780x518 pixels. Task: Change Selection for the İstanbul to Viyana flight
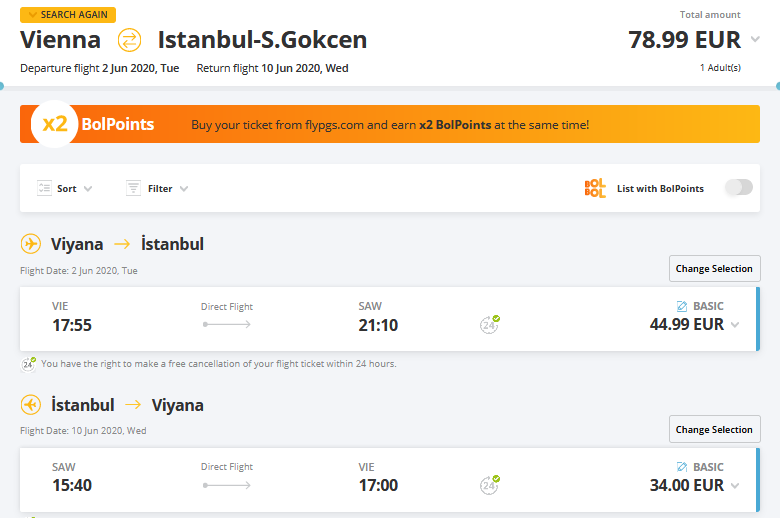714,429
